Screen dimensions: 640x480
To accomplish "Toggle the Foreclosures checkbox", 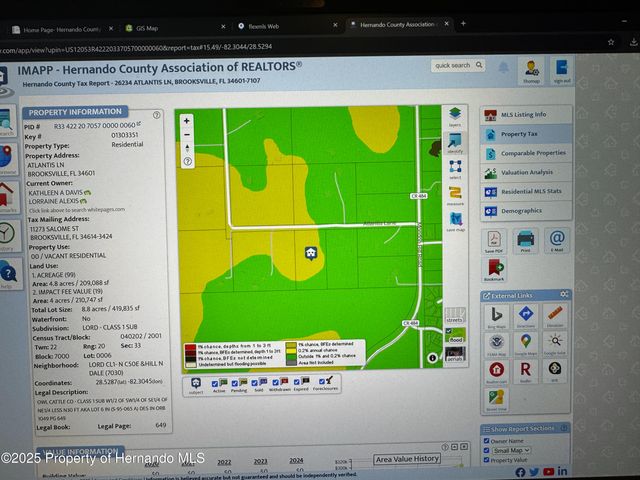I will 324,381.
